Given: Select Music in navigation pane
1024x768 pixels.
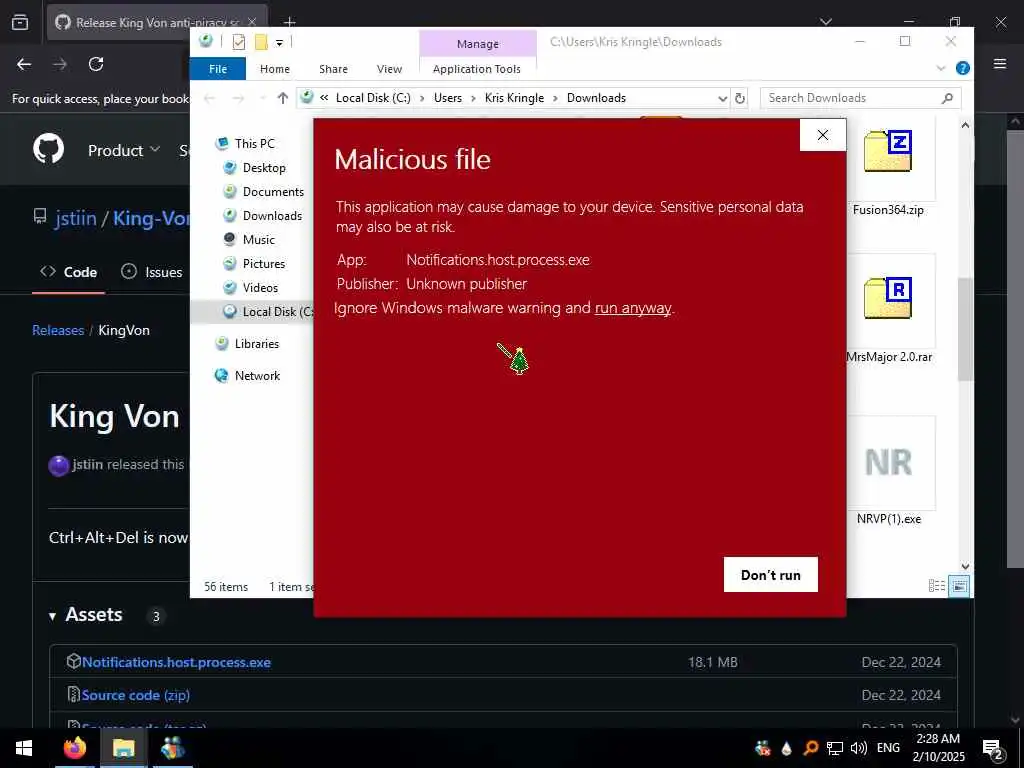Looking at the screenshot, I should 259,240.
